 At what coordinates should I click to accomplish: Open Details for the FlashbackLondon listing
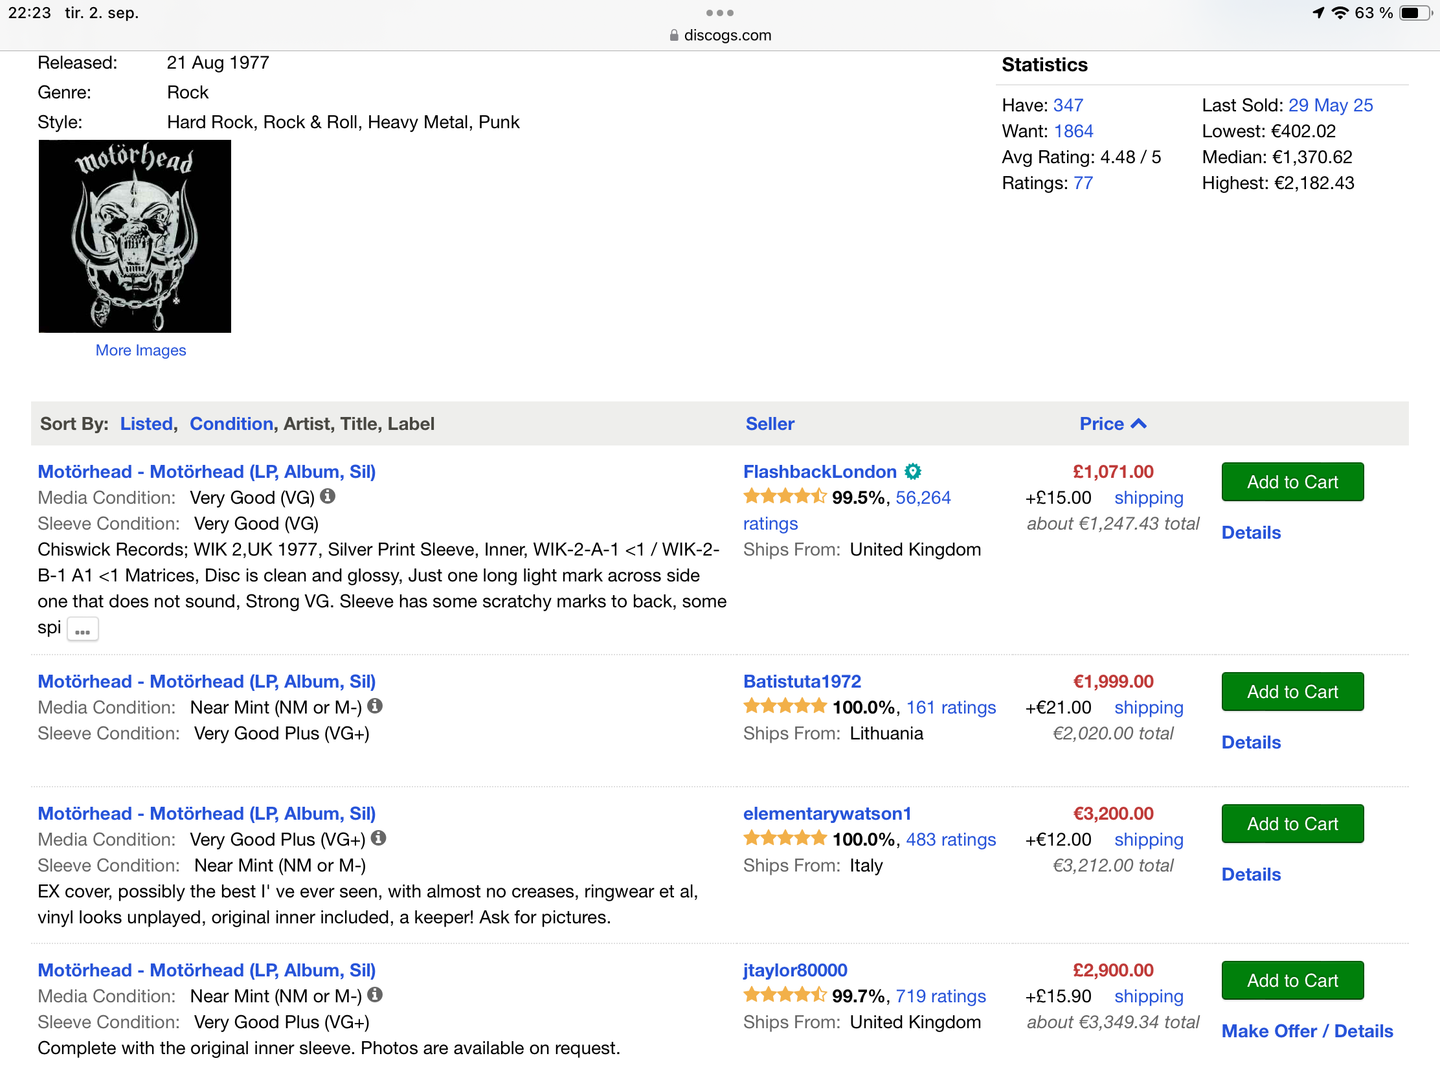(1251, 533)
